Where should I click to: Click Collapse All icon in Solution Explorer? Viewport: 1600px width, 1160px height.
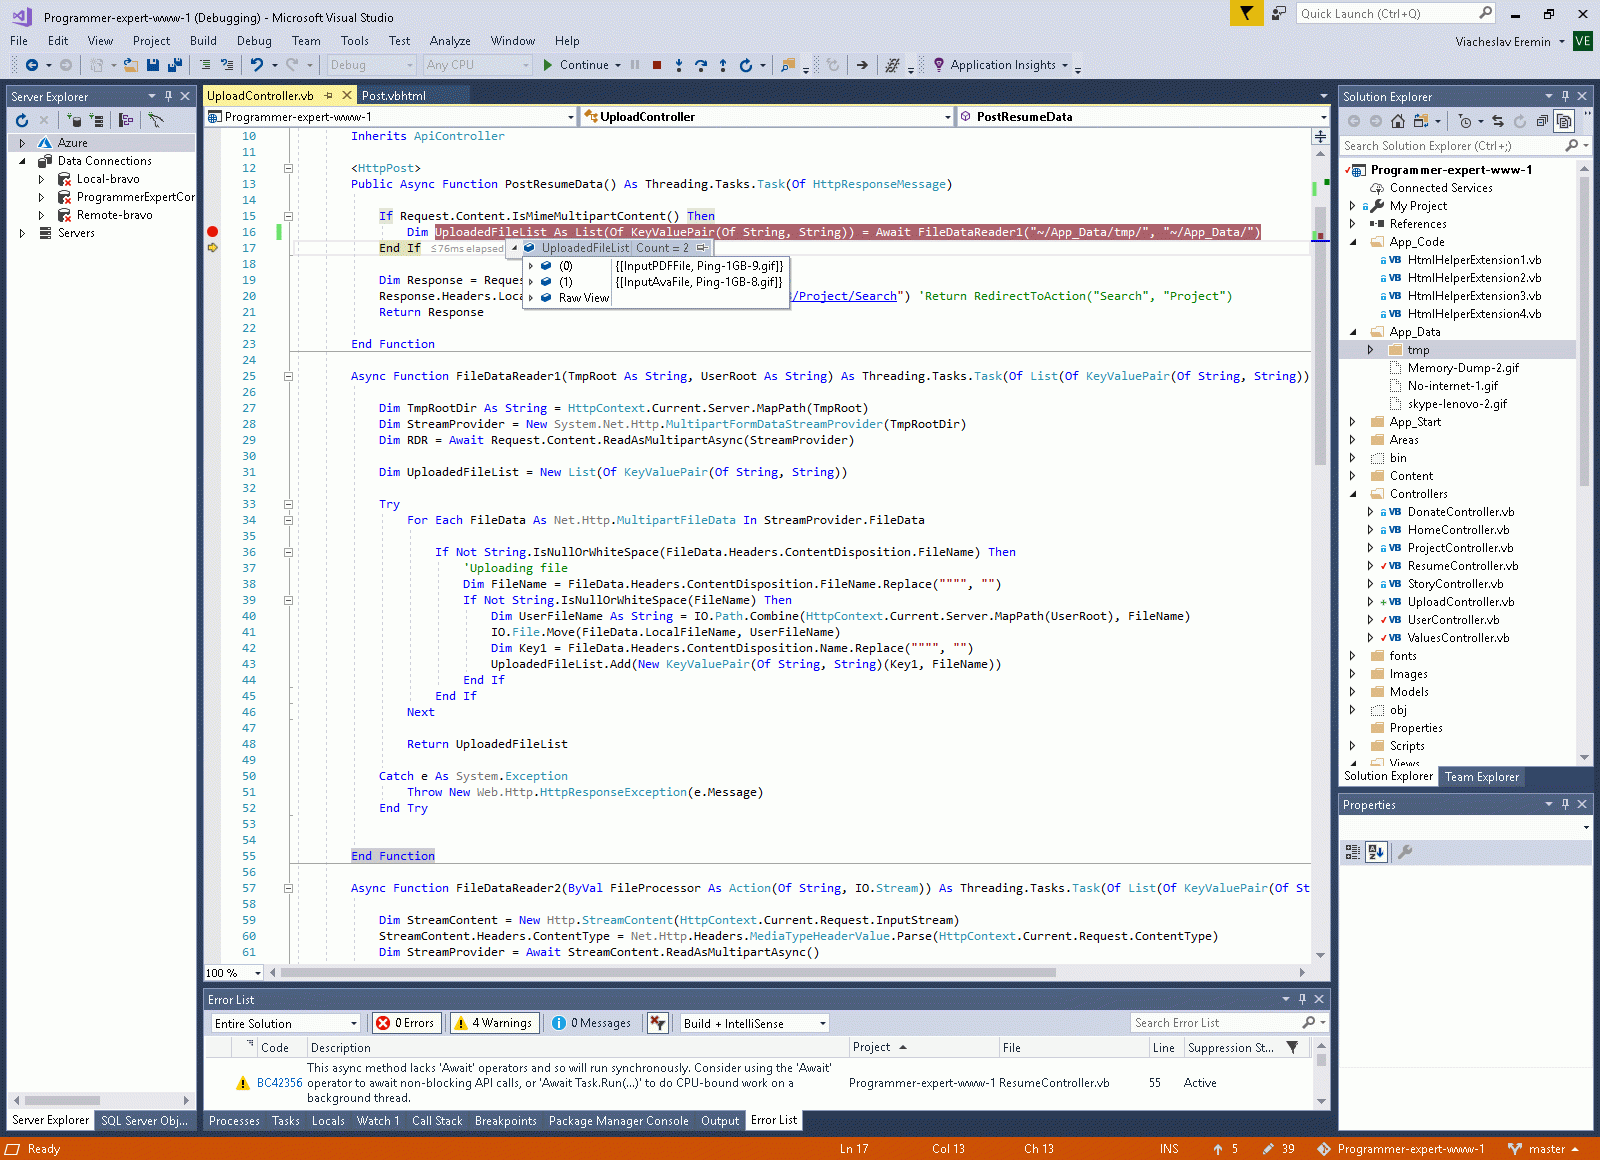tap(1542, 121)
